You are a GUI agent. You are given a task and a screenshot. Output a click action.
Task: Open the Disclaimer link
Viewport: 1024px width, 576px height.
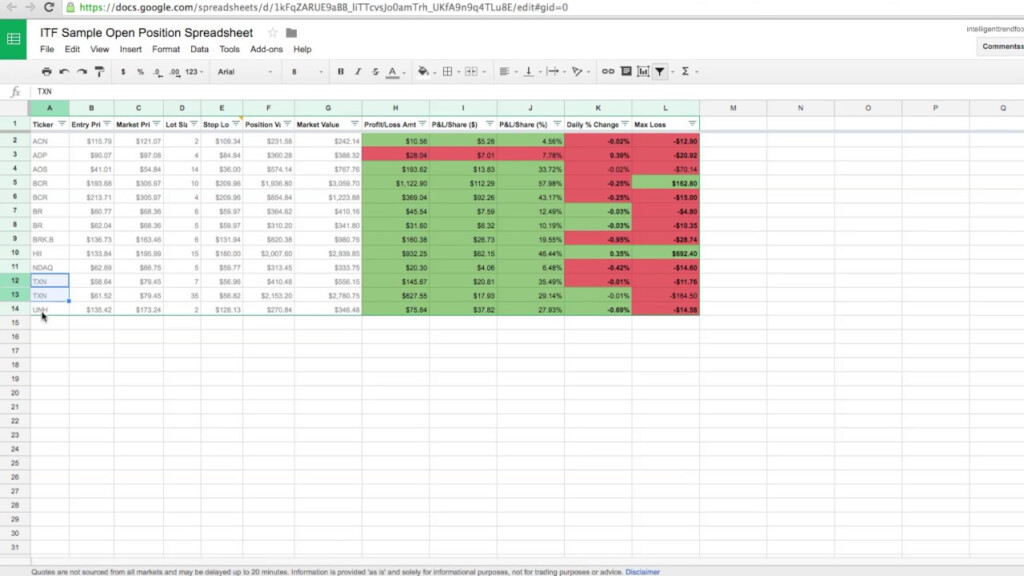[x=643, y=572]
